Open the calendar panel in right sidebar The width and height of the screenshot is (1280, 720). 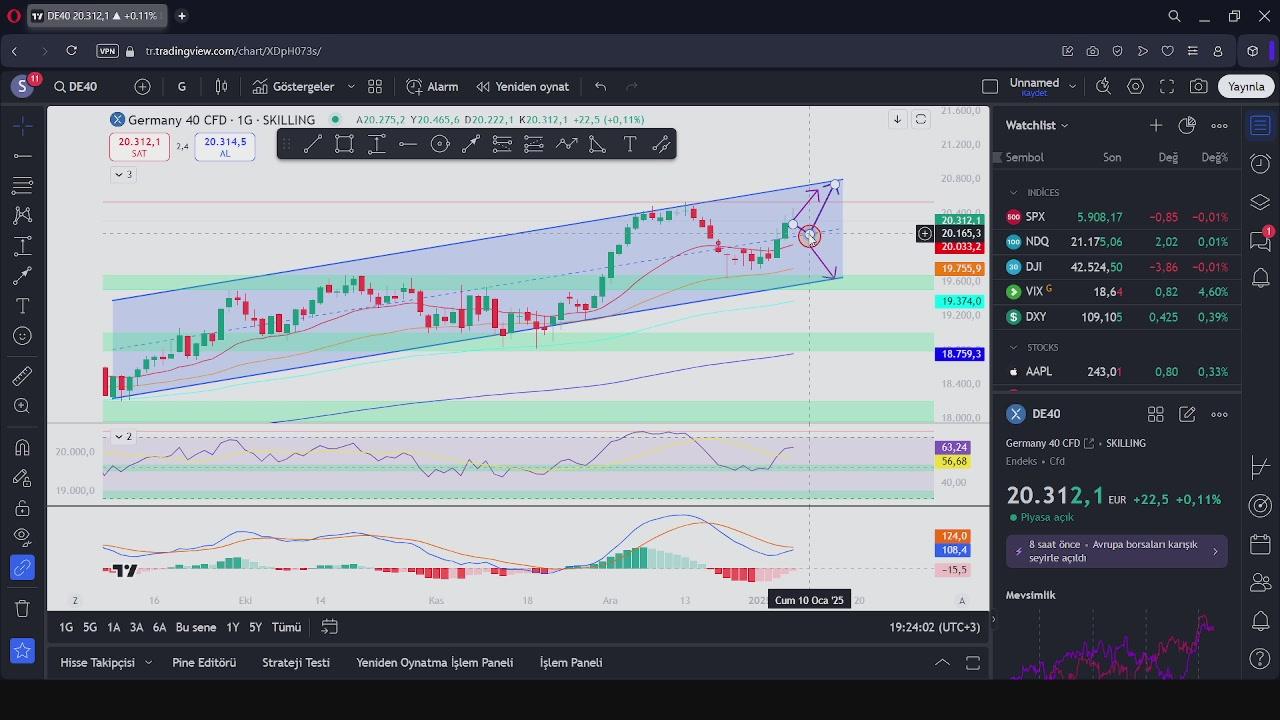pos(1260,545)
